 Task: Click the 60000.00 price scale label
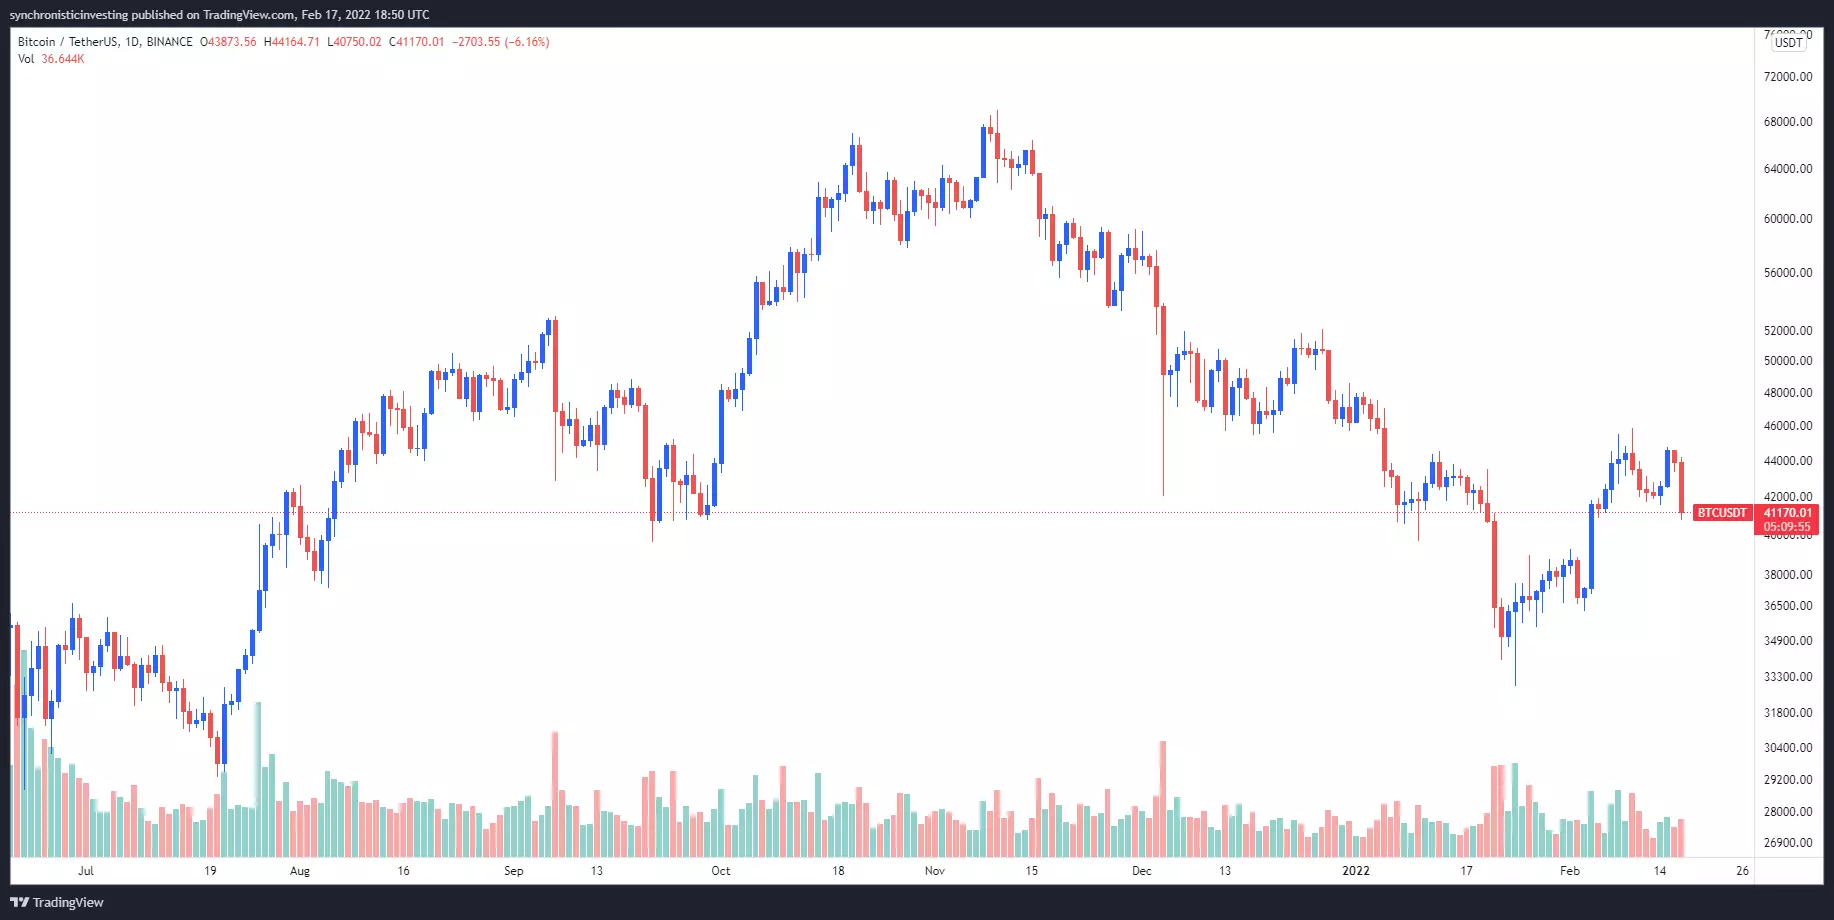tap(1788, 219)
